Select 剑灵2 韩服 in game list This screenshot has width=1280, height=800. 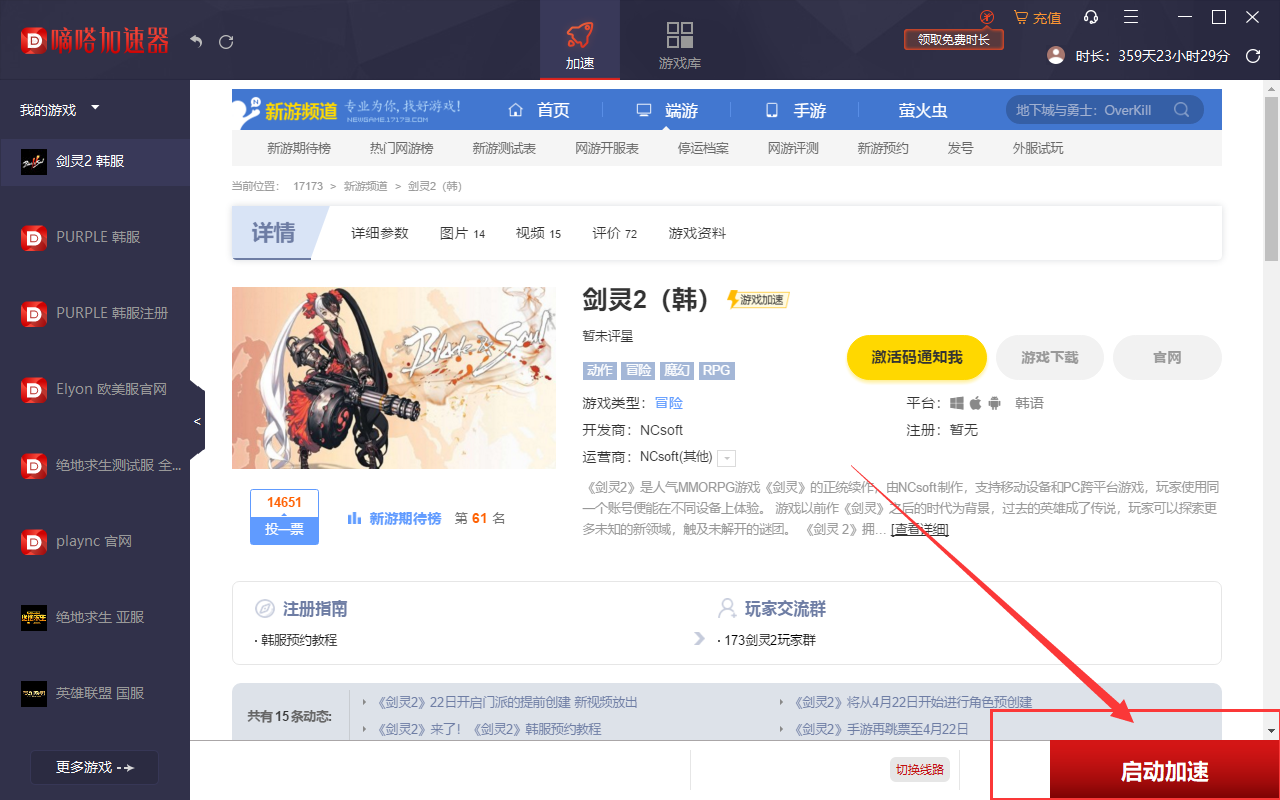(95, 161)
